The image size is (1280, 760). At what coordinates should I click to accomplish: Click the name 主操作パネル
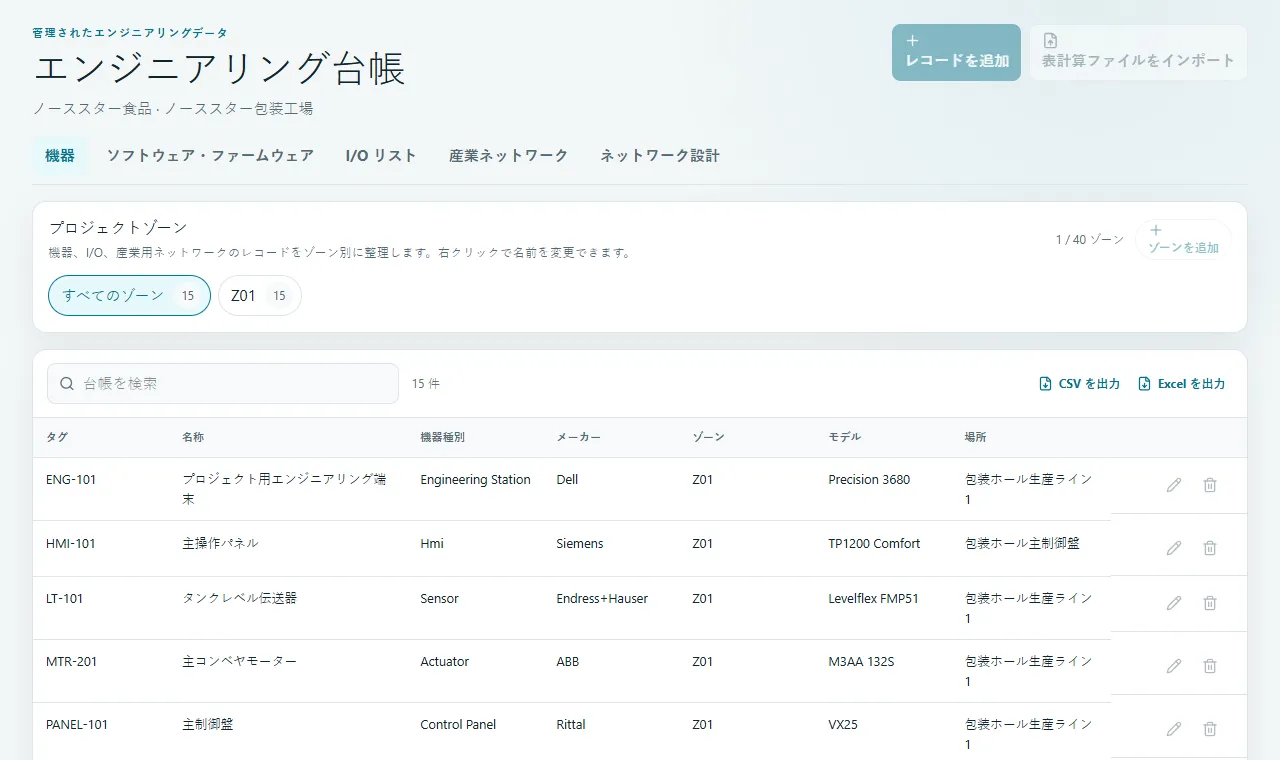220,544
